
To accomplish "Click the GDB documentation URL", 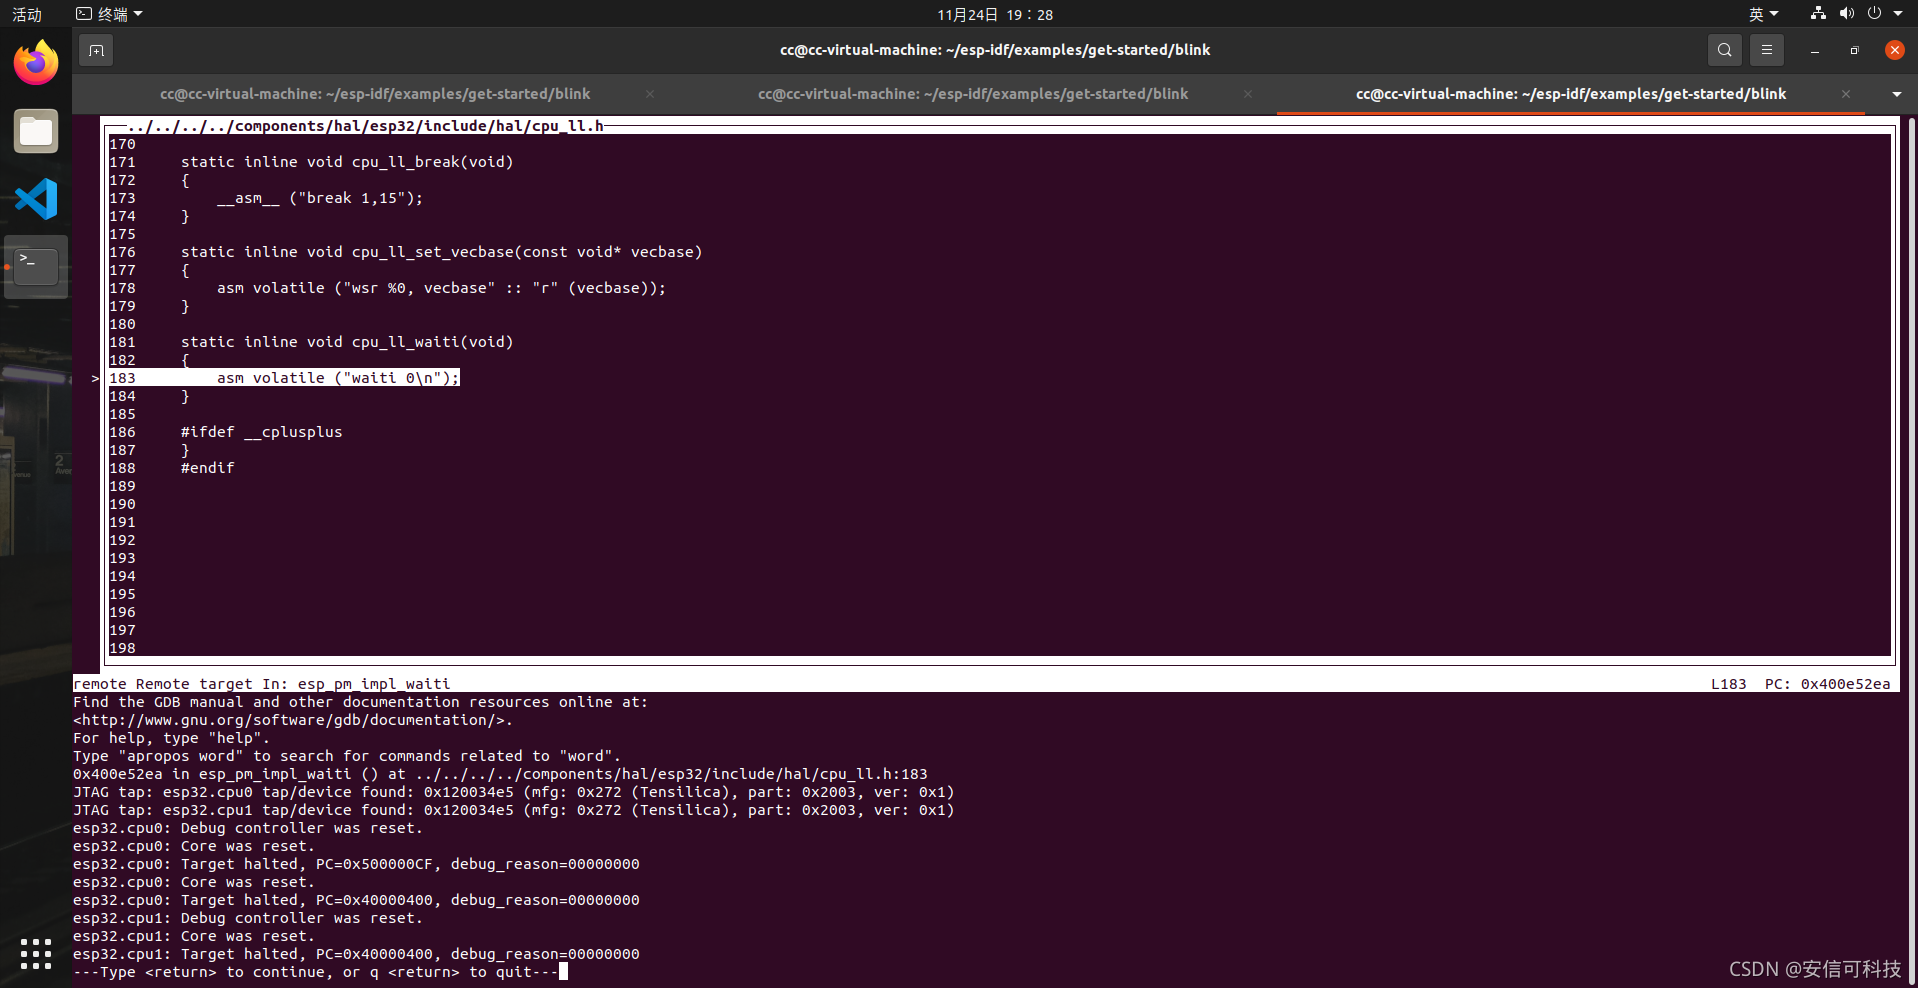I will (293, 720).
